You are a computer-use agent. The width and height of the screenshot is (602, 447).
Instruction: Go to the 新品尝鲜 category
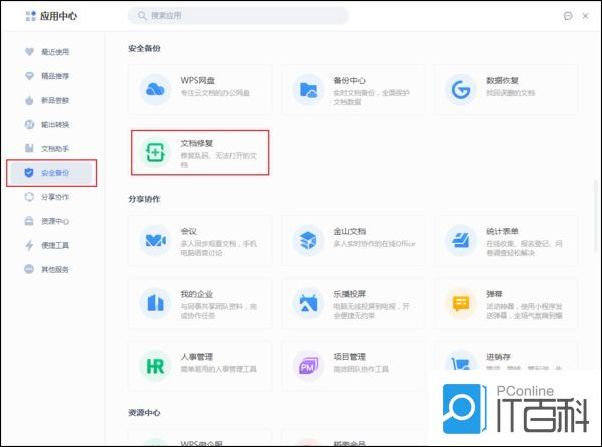pyautogui.click(x=51, y=100)
